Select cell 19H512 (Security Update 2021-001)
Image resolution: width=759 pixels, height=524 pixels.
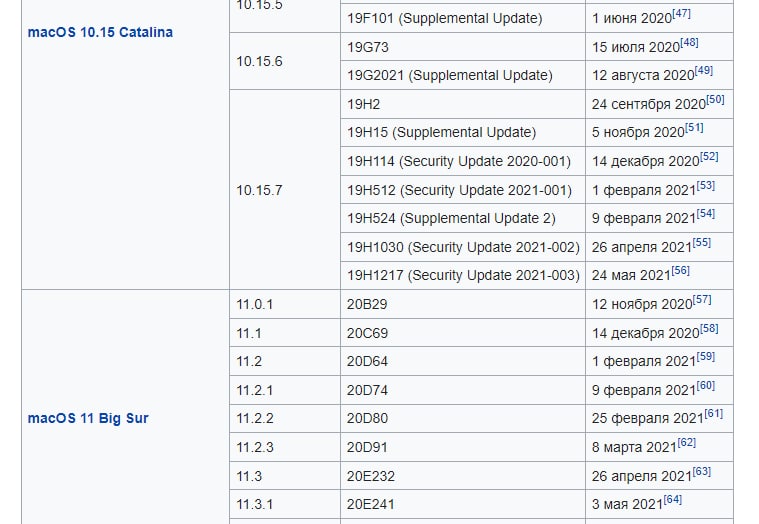463,190
